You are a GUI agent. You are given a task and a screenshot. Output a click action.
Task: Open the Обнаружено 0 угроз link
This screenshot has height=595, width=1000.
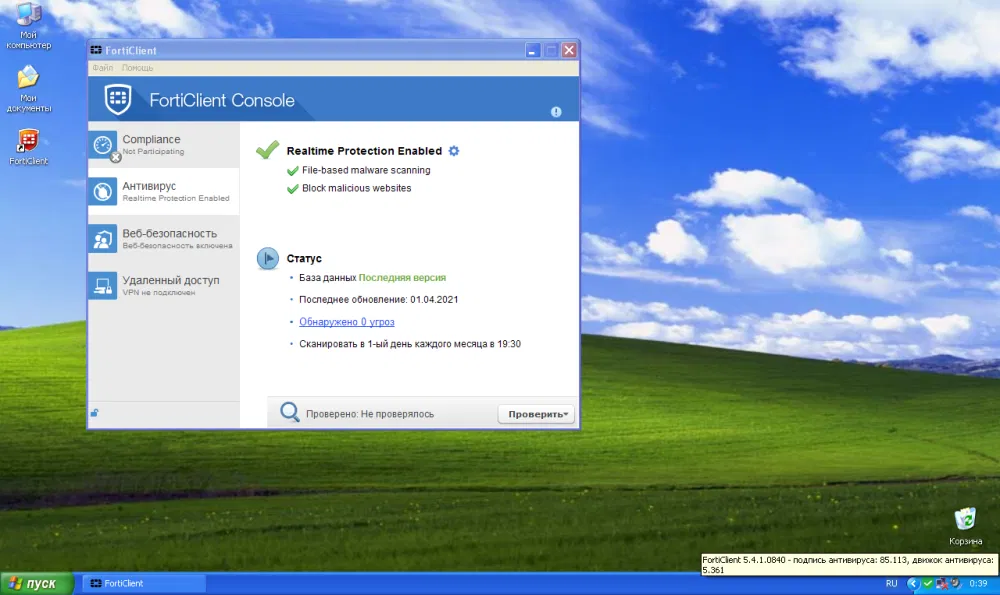(347, 322)
